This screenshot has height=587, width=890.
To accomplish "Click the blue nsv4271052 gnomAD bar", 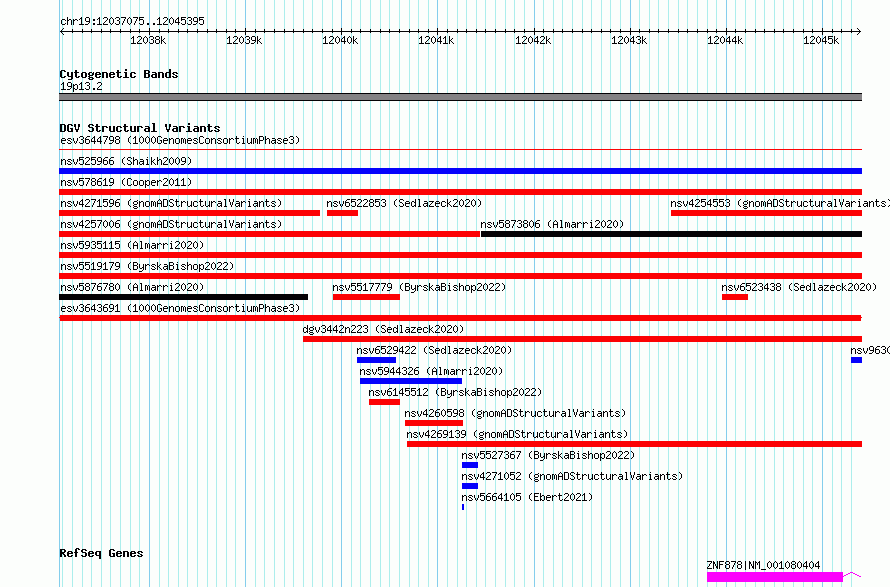I will (470, 486).
